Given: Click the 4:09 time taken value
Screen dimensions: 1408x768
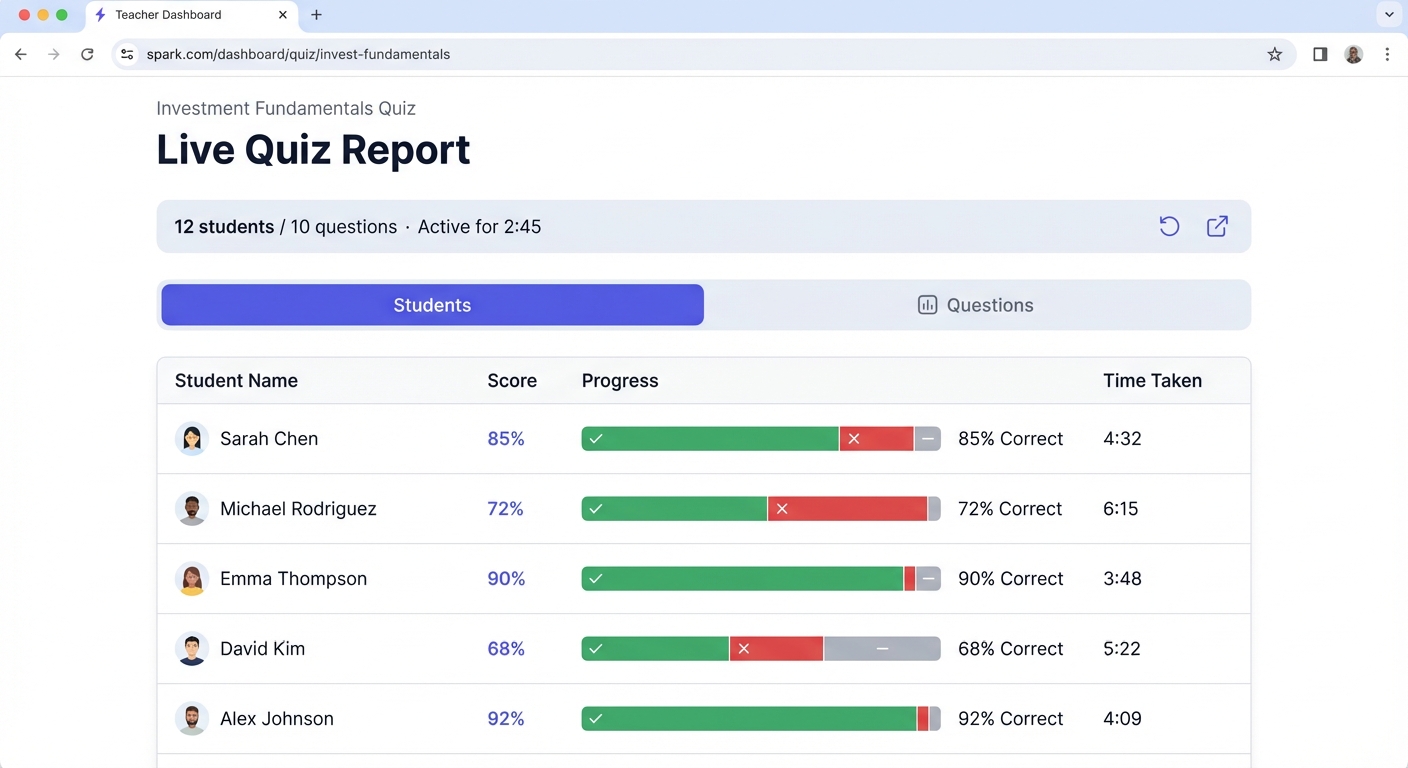Looking at the screenshot, I should [x=1122, y=719].
